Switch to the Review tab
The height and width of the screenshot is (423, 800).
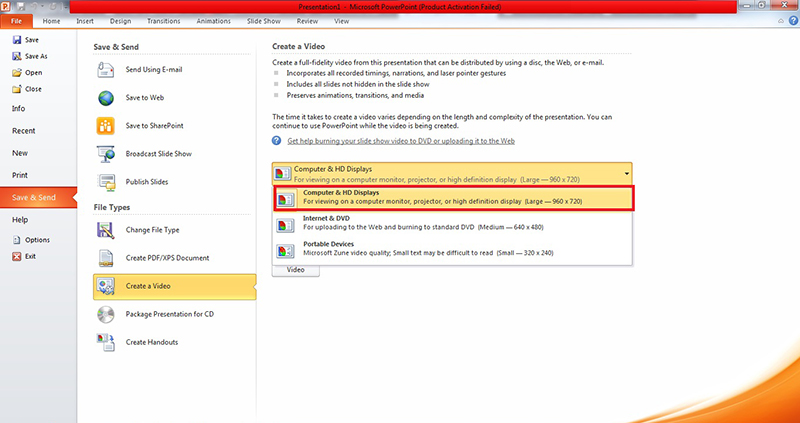click(x=307, y=21)
